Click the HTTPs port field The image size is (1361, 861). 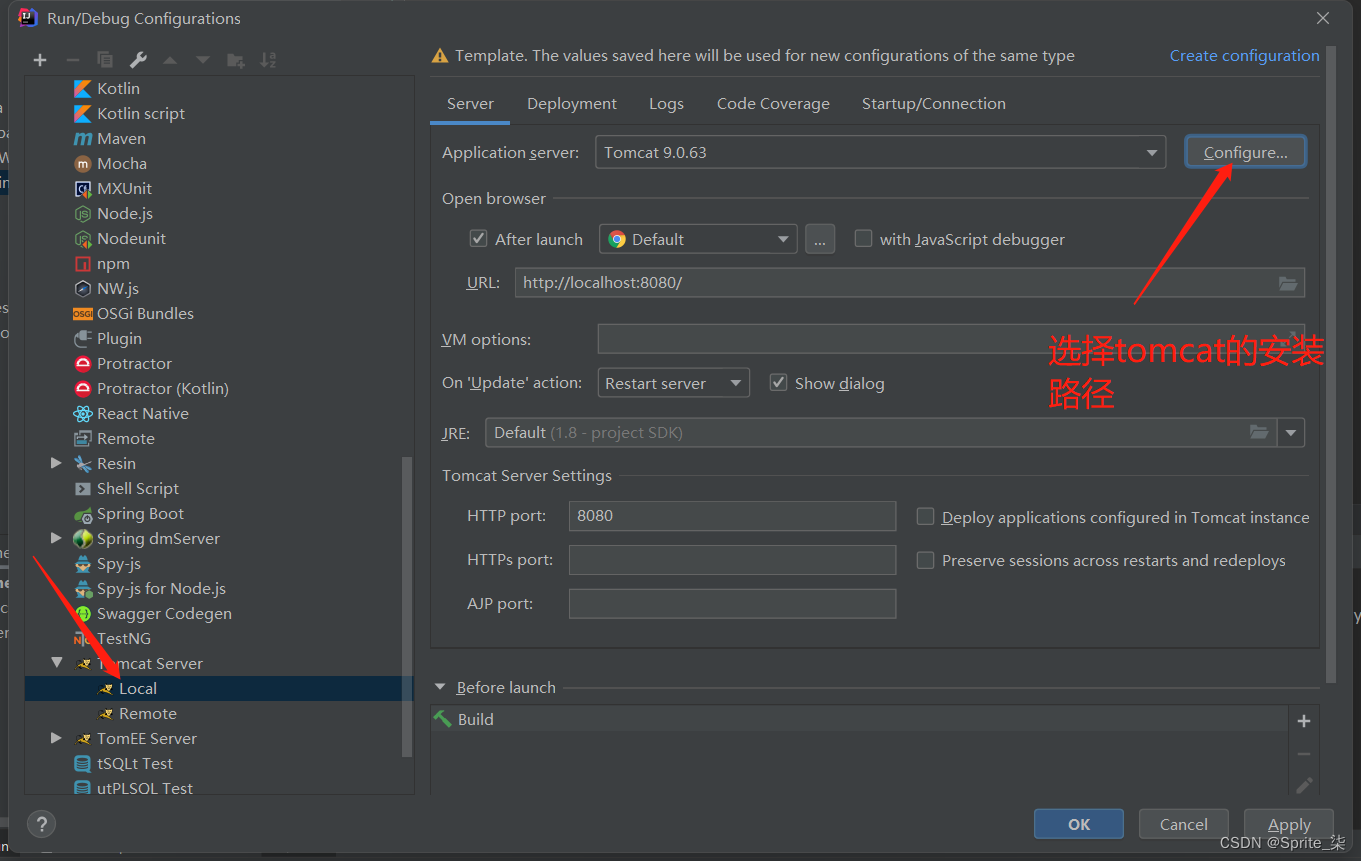click(732, 560)
